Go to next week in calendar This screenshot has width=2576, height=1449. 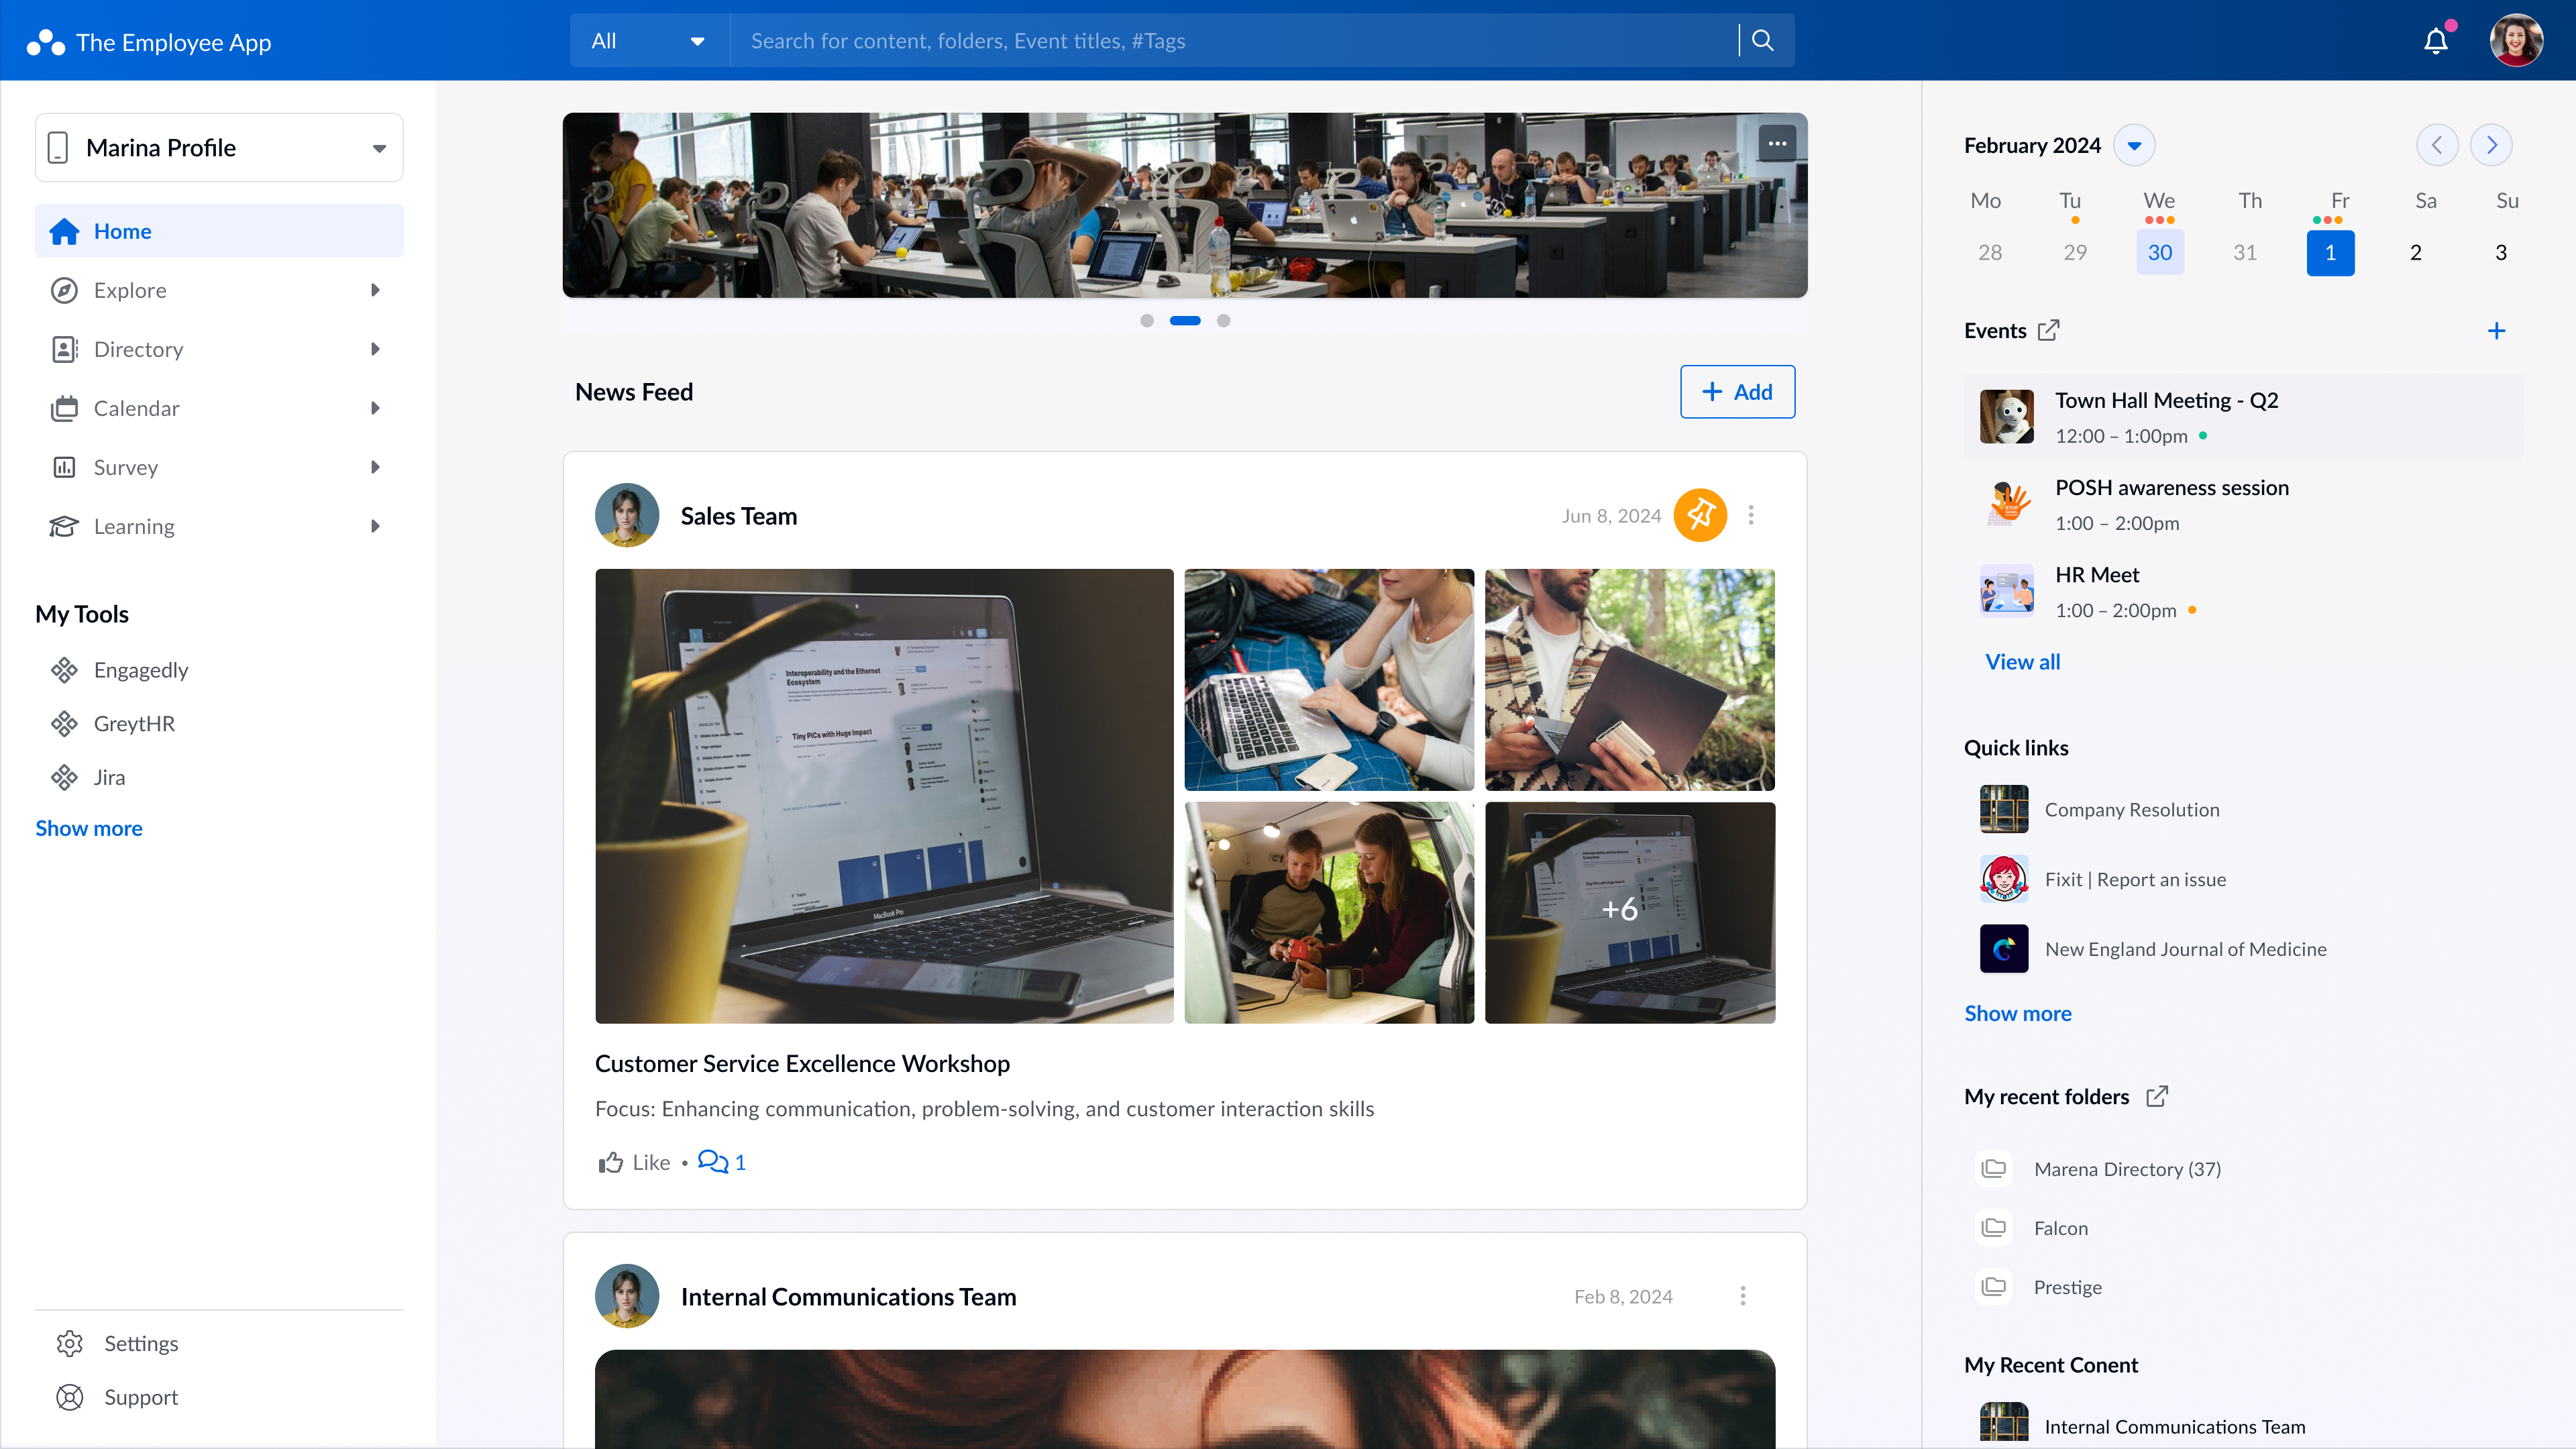[2491, 146]
